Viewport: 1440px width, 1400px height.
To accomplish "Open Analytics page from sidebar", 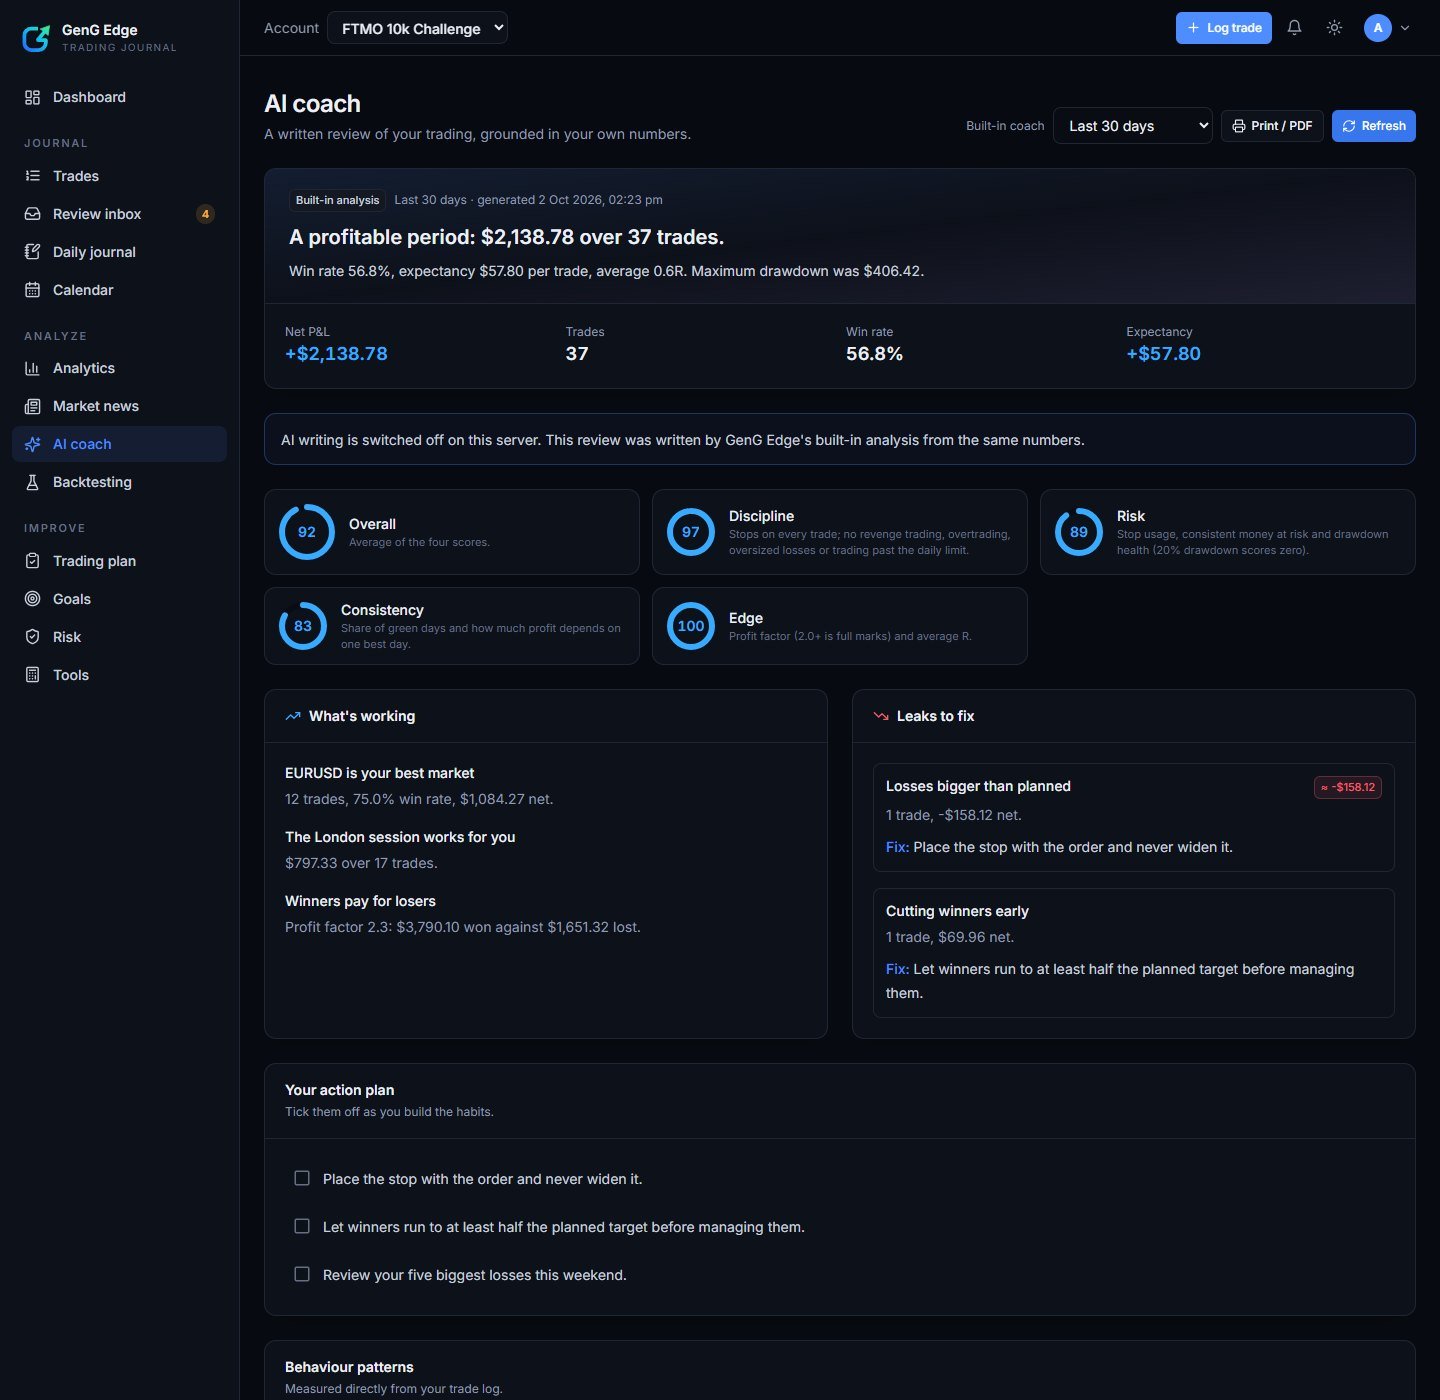I will (x=119, y=368).
